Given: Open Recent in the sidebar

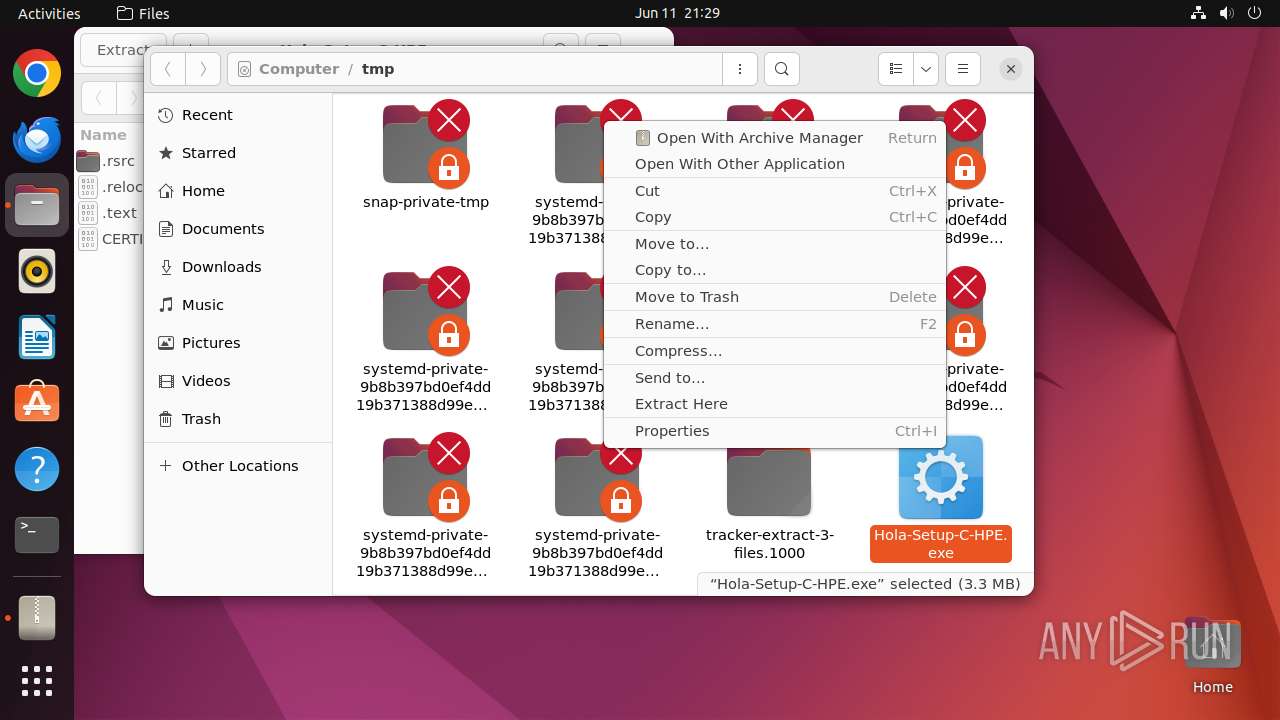Looking at the screenshot, I should click(x=238, y=115).
